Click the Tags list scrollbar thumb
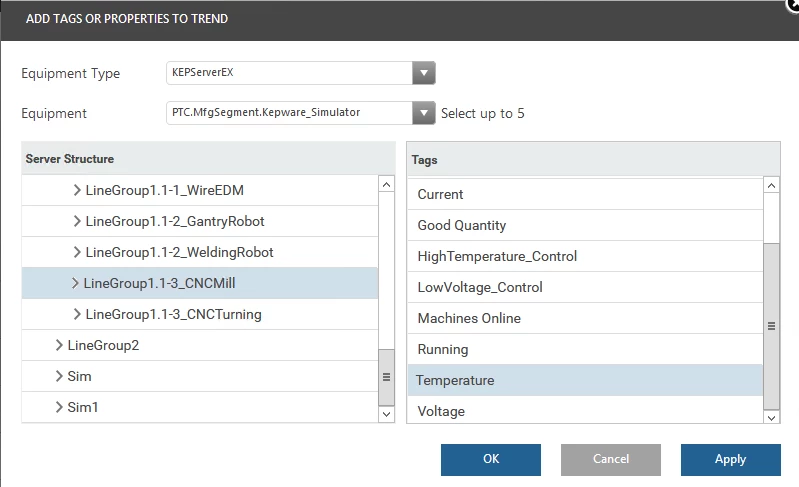The width and height of the screenshot is (799, 487). pos(771,326)
